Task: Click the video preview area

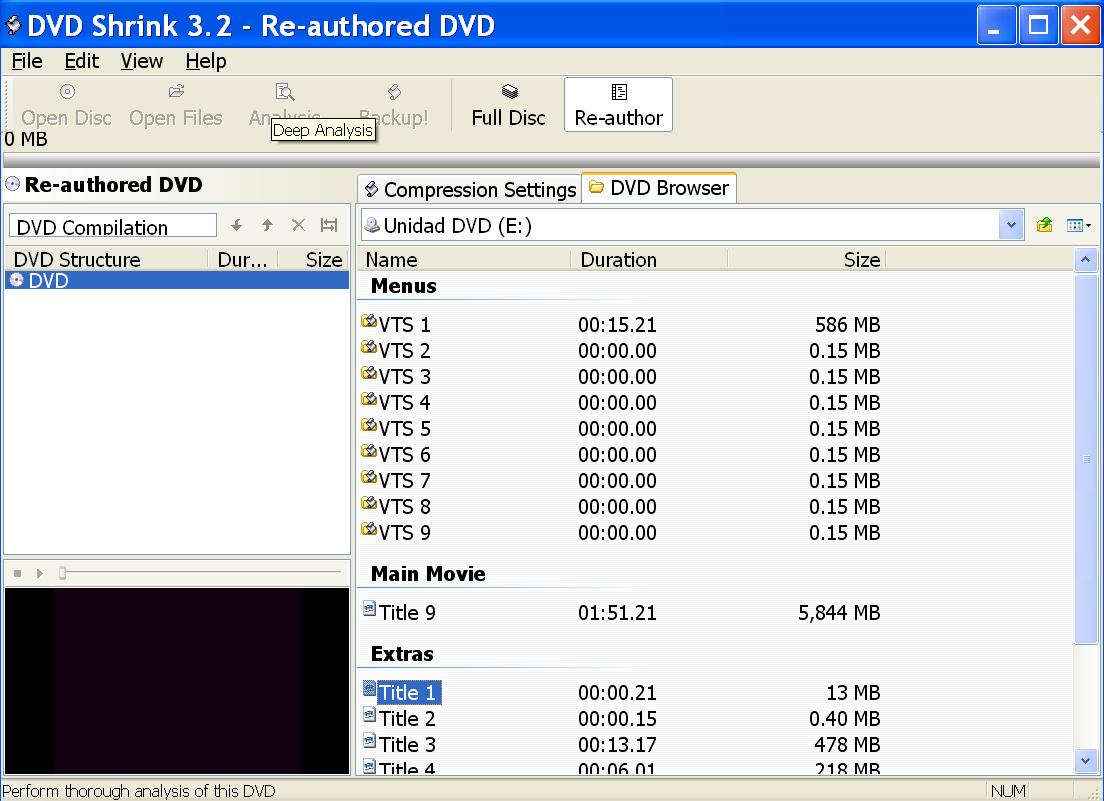Action: (177, 681)
